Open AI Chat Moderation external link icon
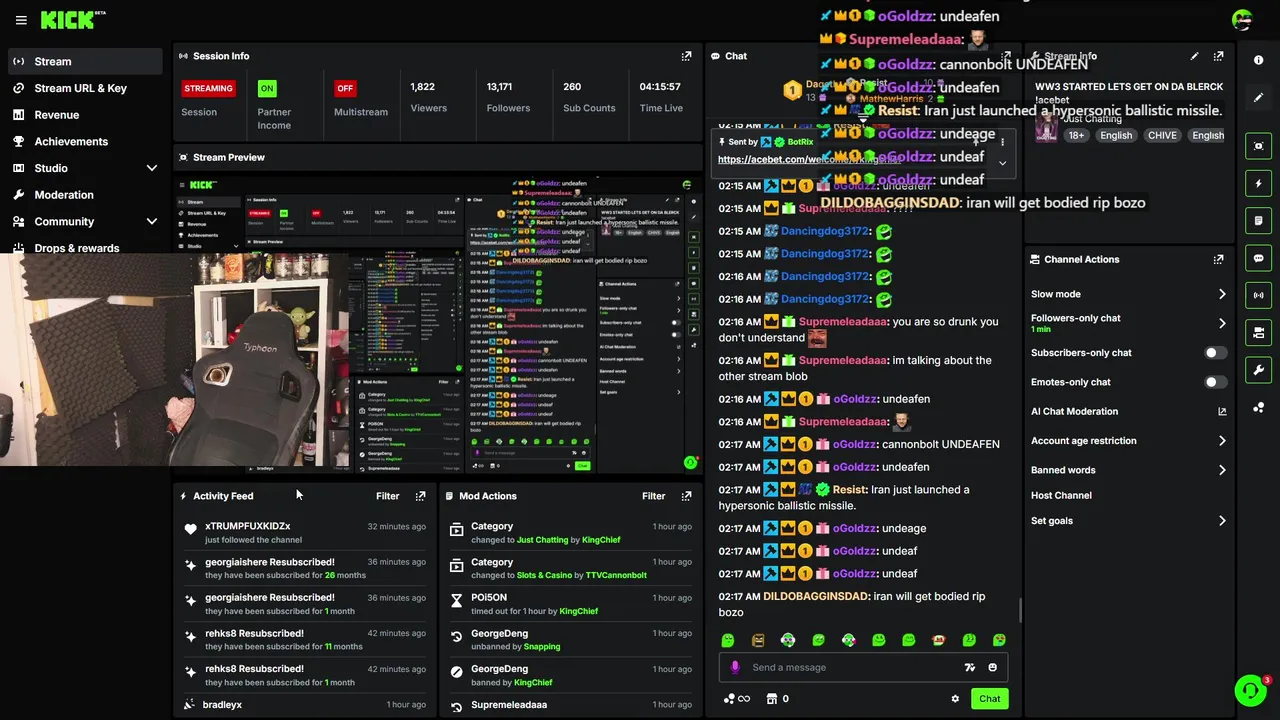 [x=1221, y=411]
